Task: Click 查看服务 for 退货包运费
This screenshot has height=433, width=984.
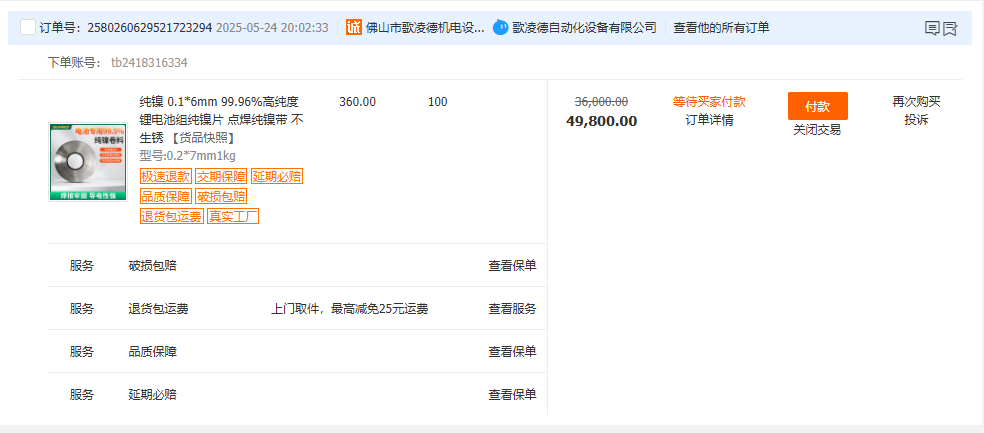Action: (x=513, y=309)
